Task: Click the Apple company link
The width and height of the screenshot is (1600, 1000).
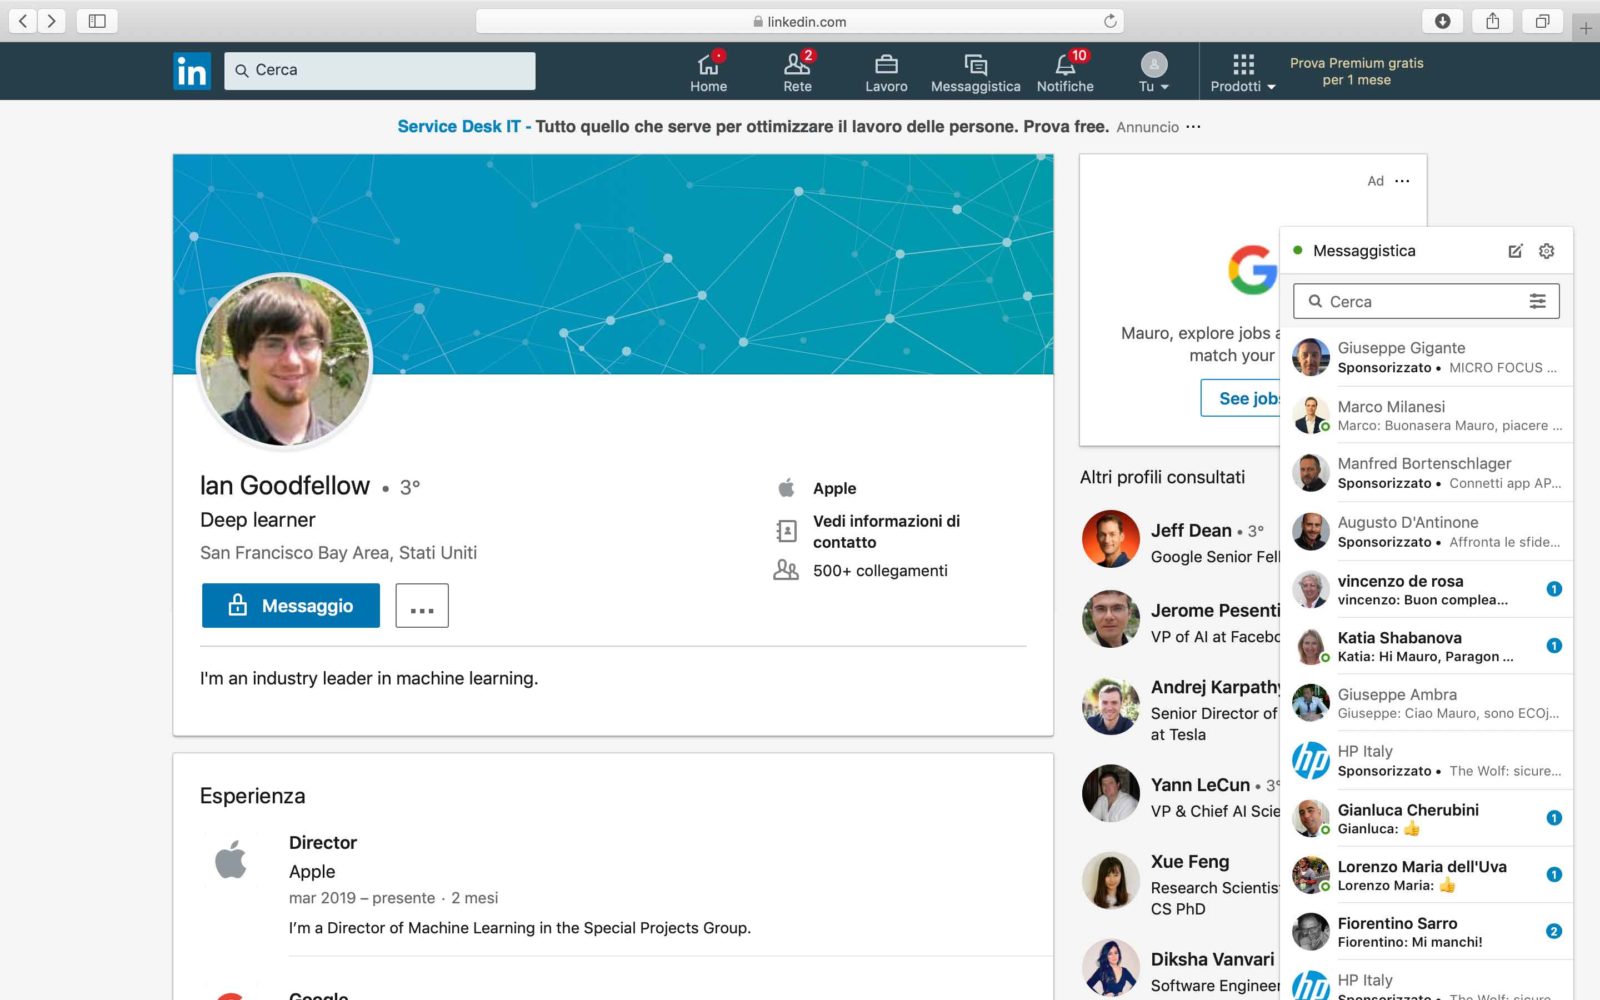Action: pos(834,489)
